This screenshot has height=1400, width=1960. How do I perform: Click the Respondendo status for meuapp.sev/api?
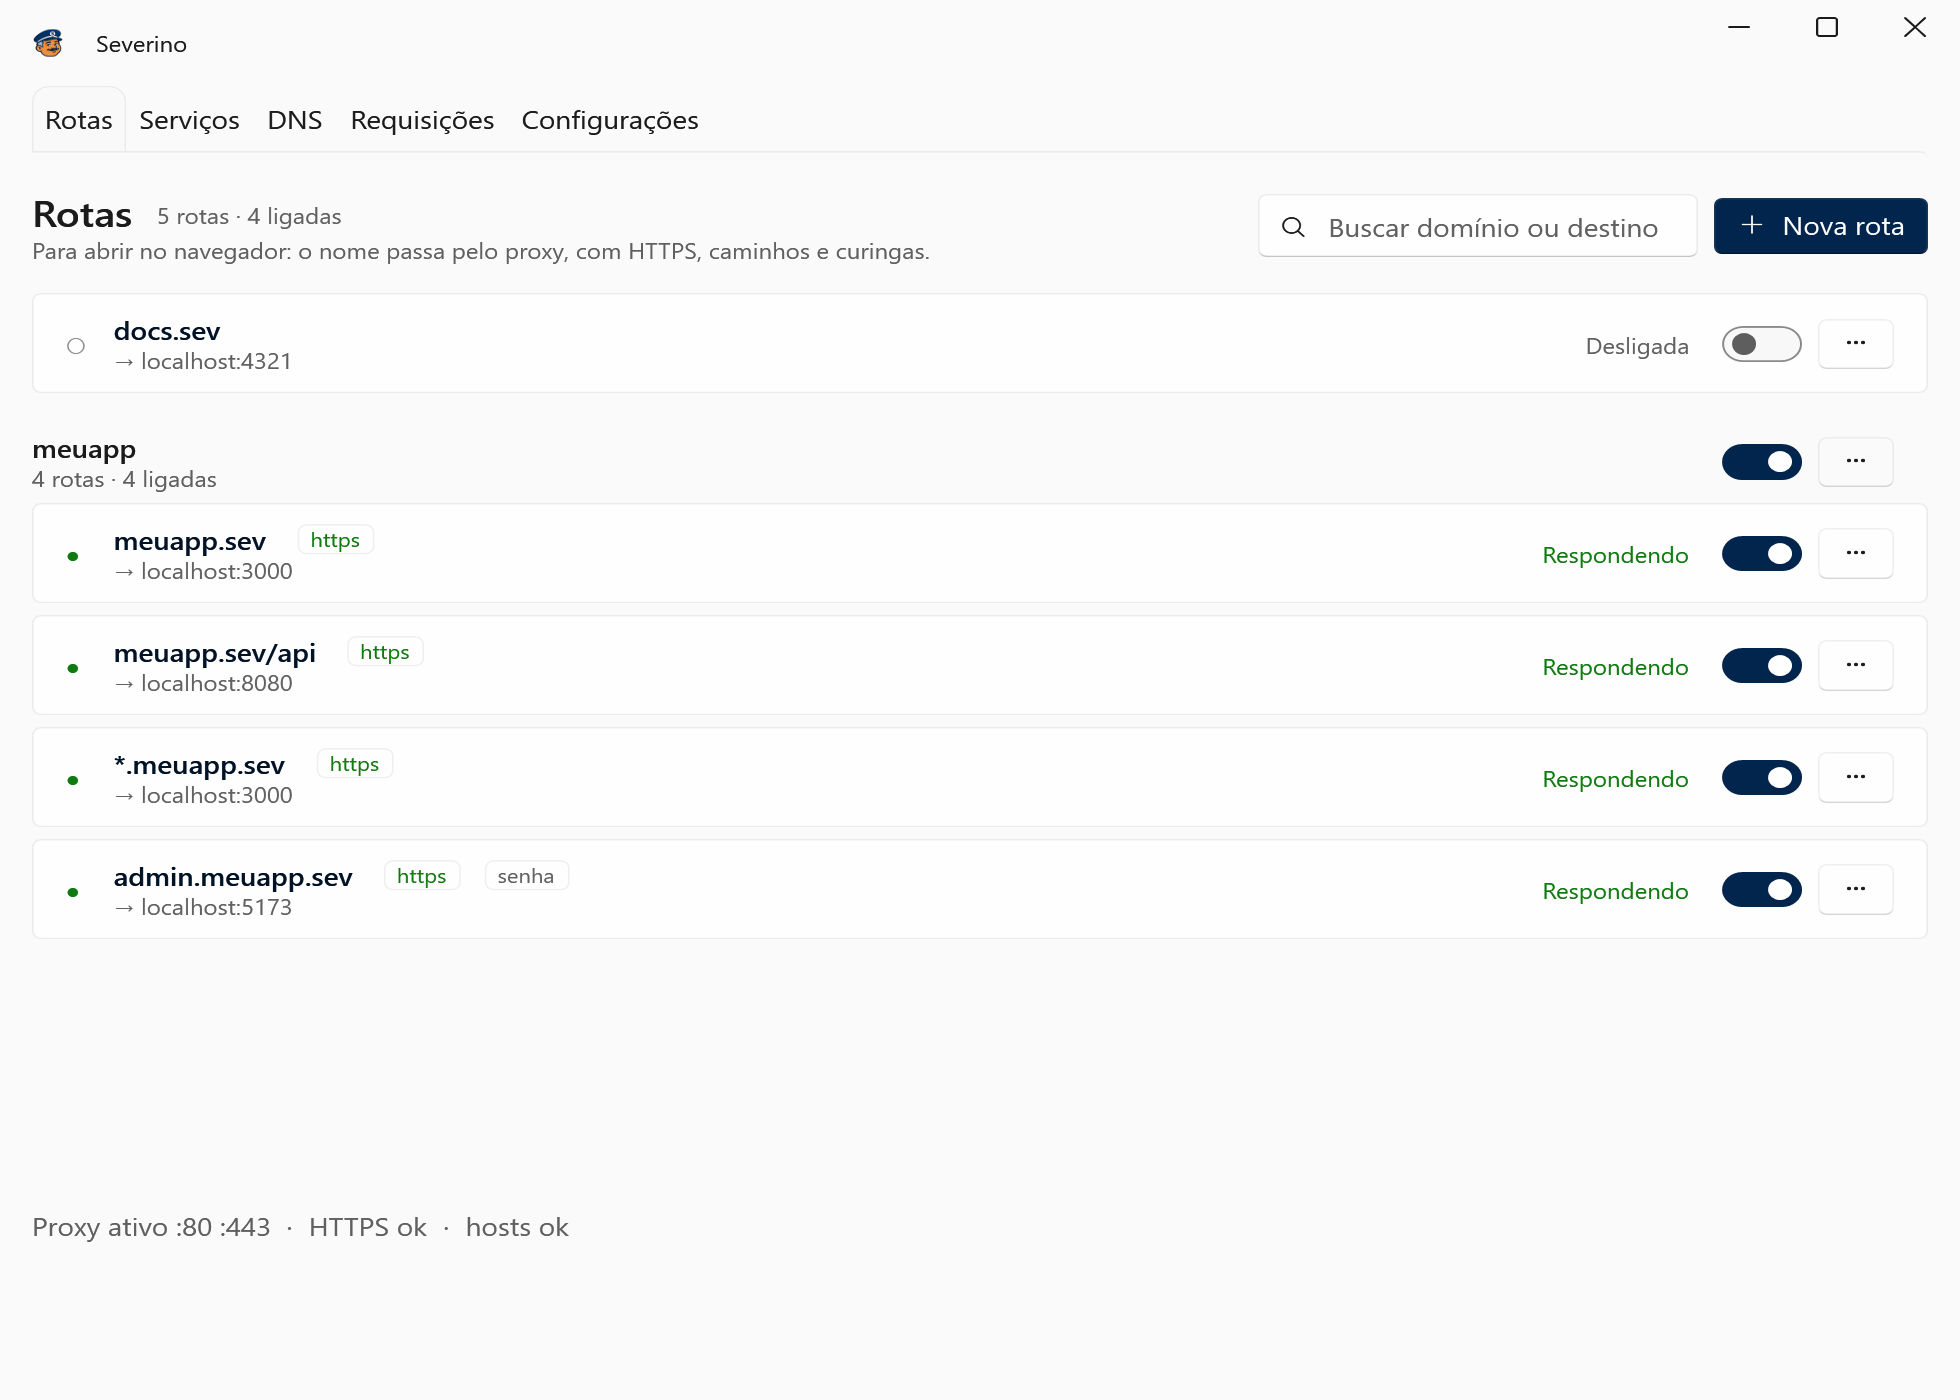1615,667
